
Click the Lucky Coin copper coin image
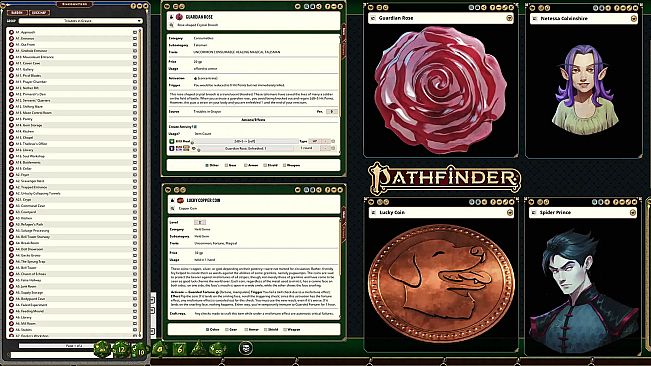point(441,284)
